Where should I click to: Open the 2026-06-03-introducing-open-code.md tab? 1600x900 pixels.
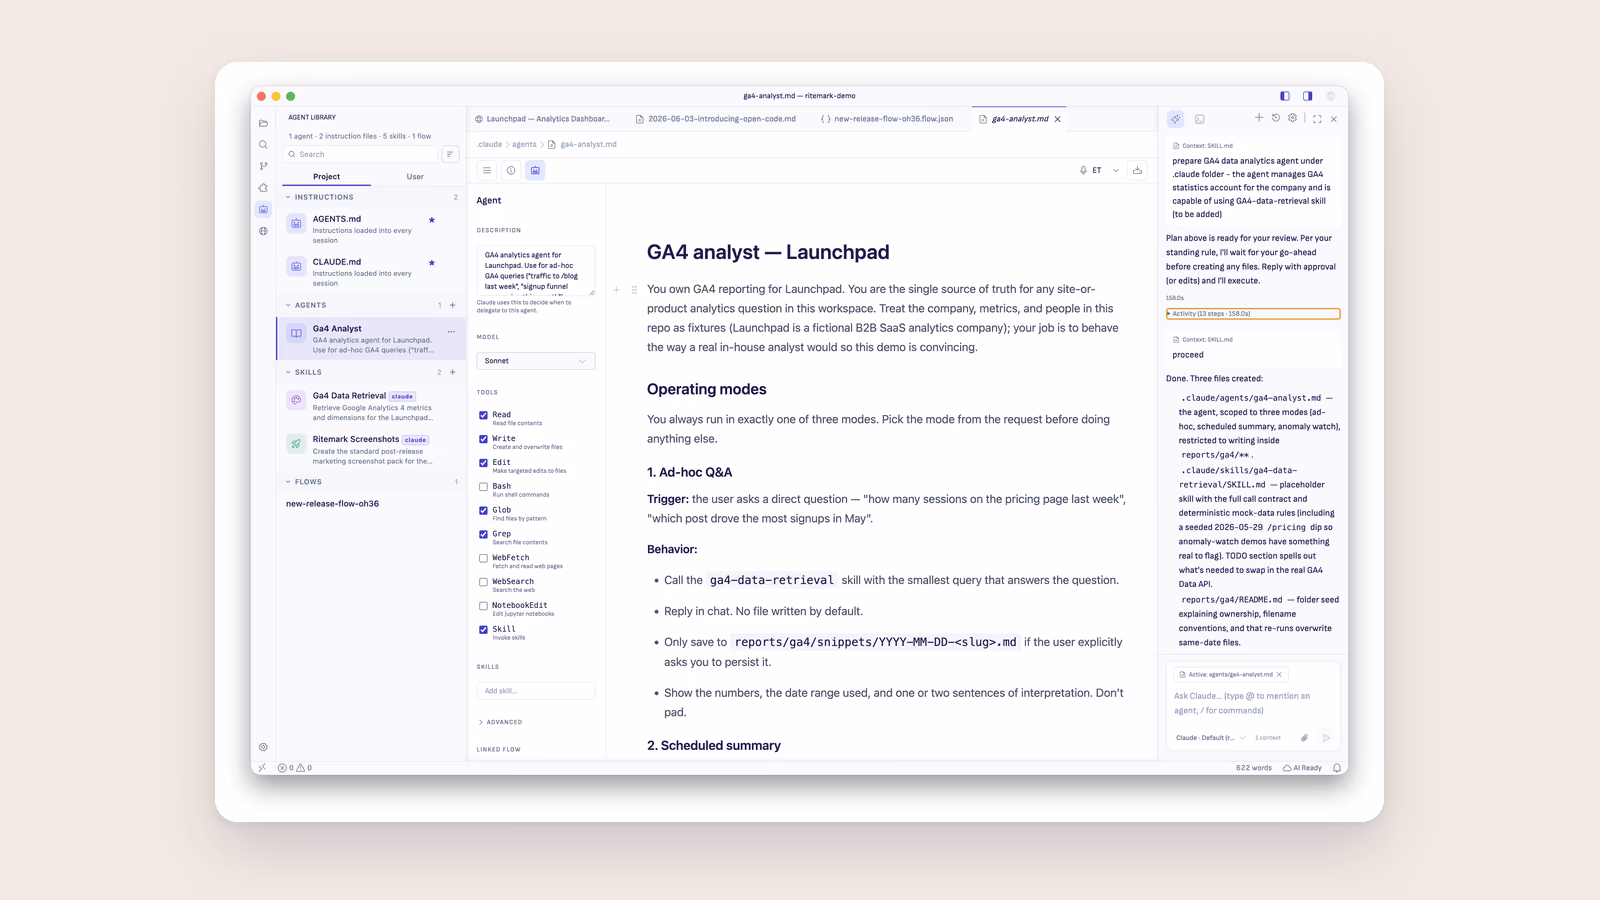(717, 119)
